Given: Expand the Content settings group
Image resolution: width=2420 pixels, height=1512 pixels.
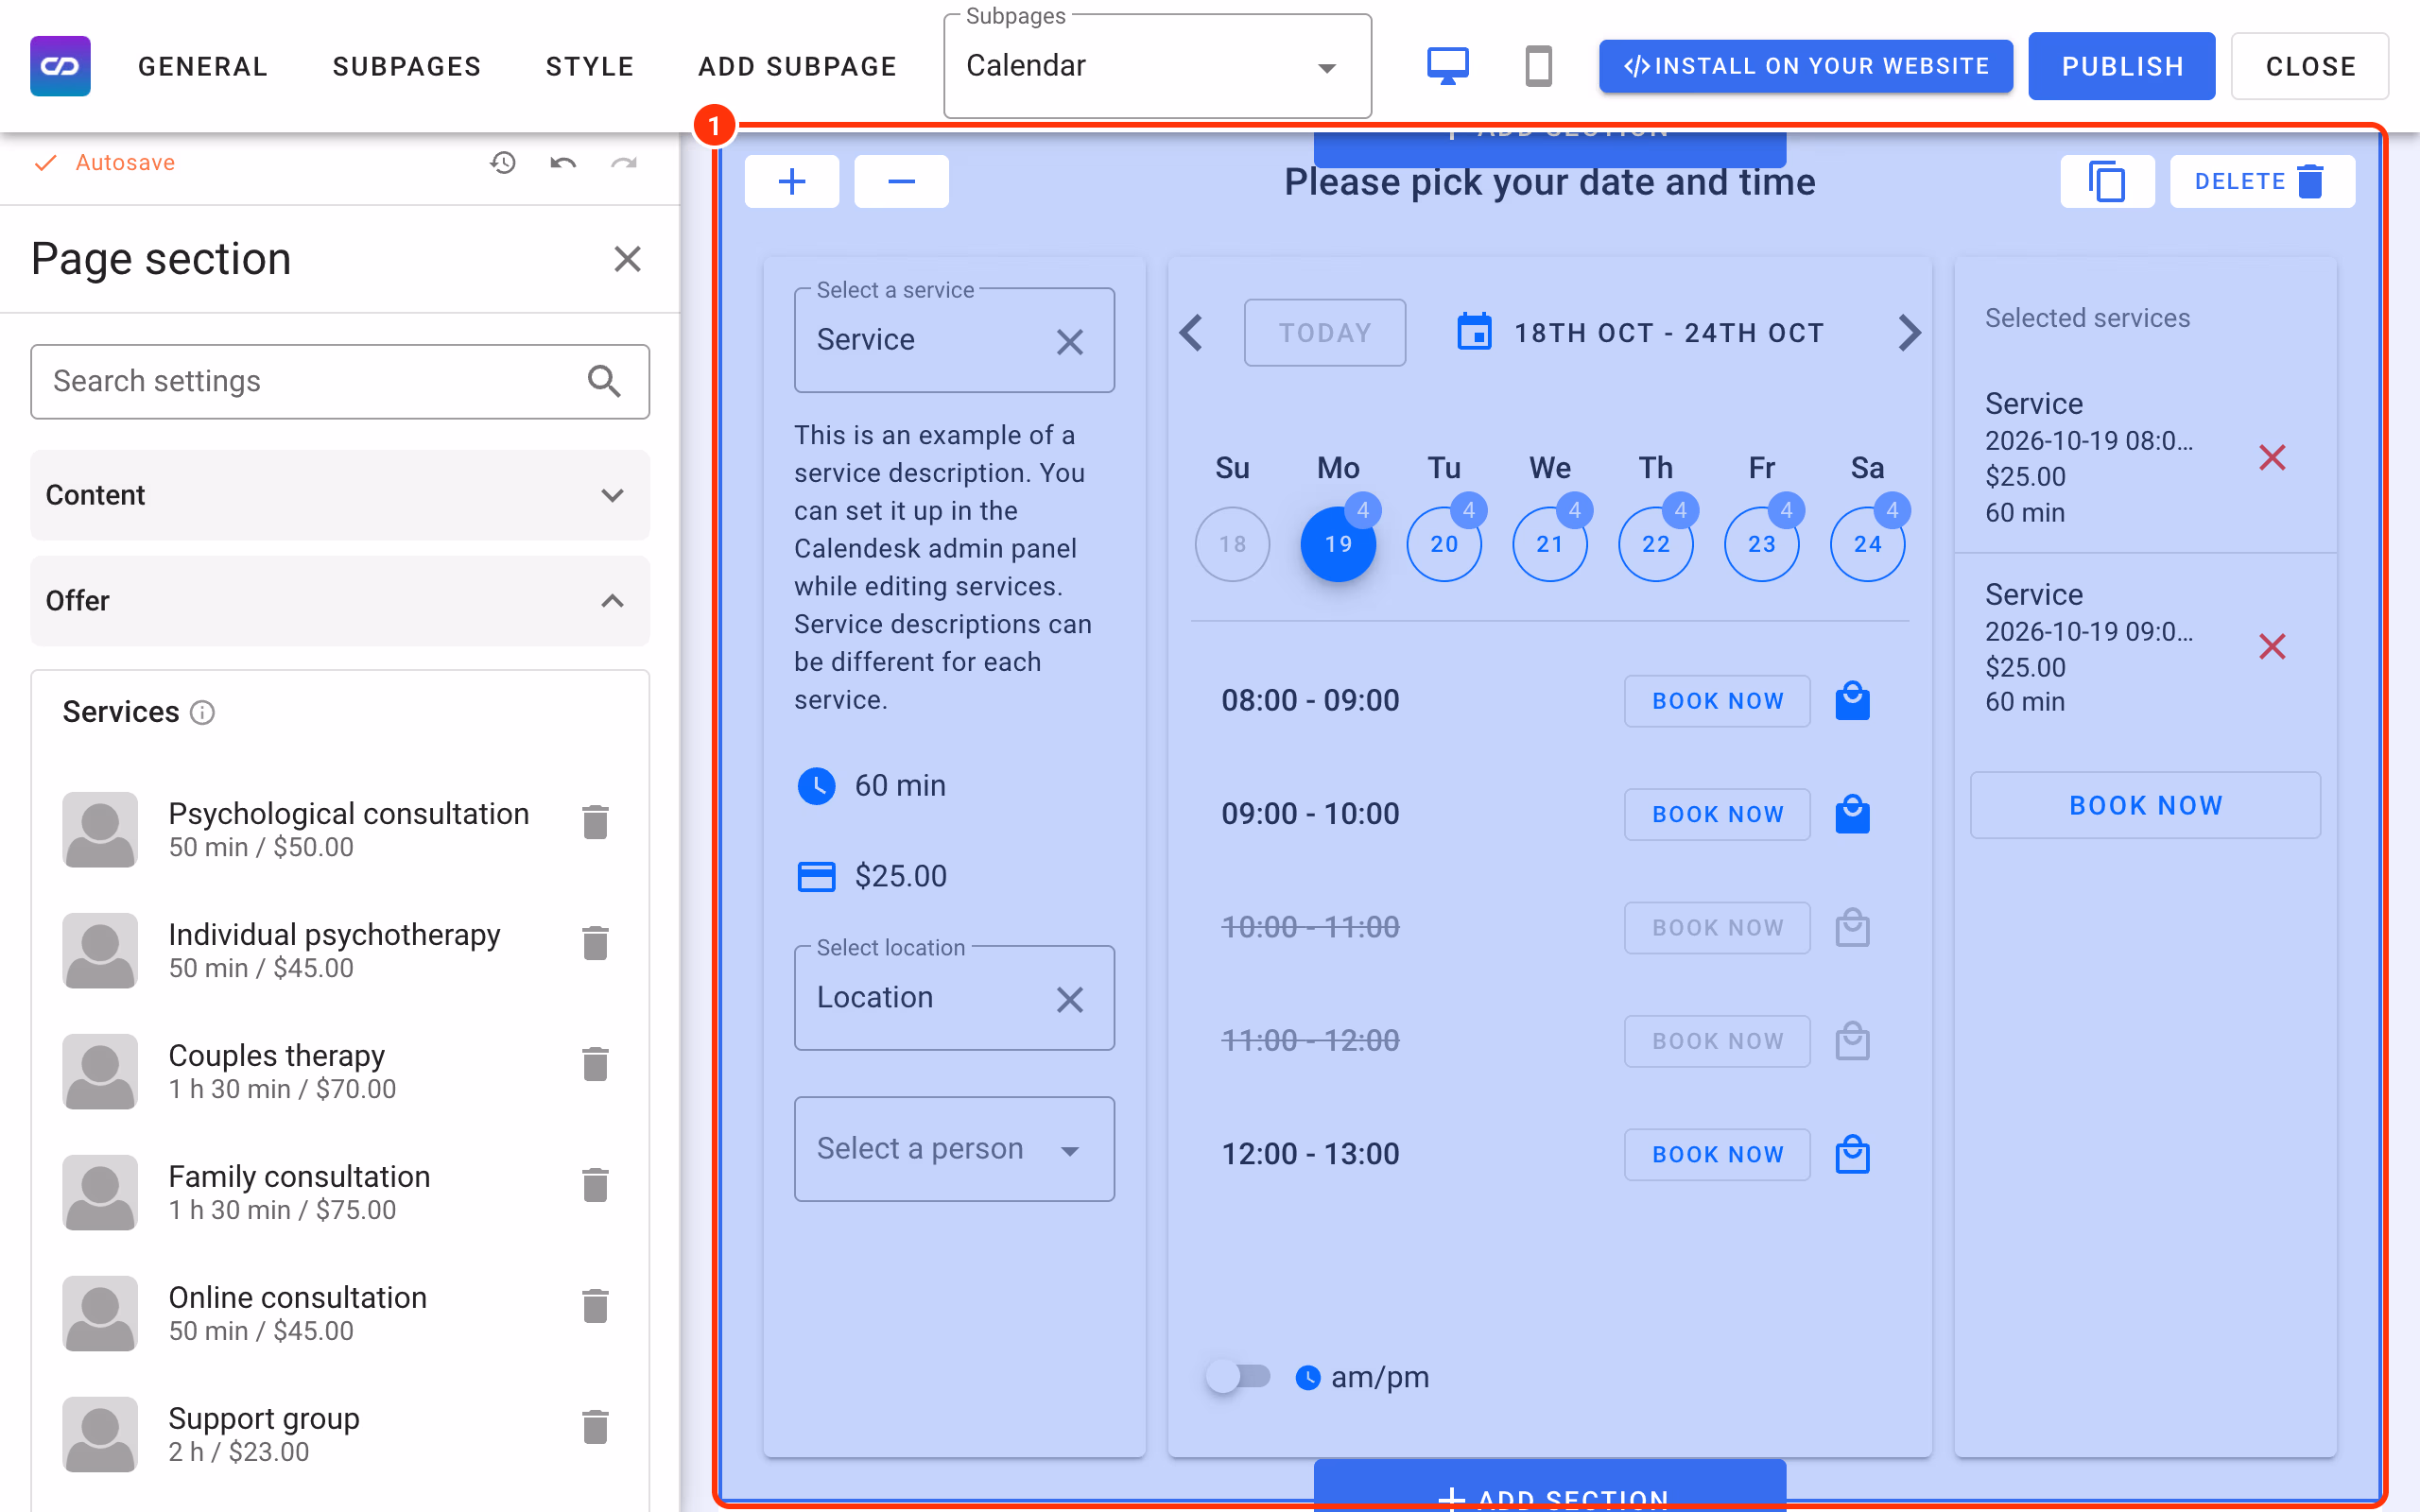Looking at the screenshot, I should pos(340,495).
